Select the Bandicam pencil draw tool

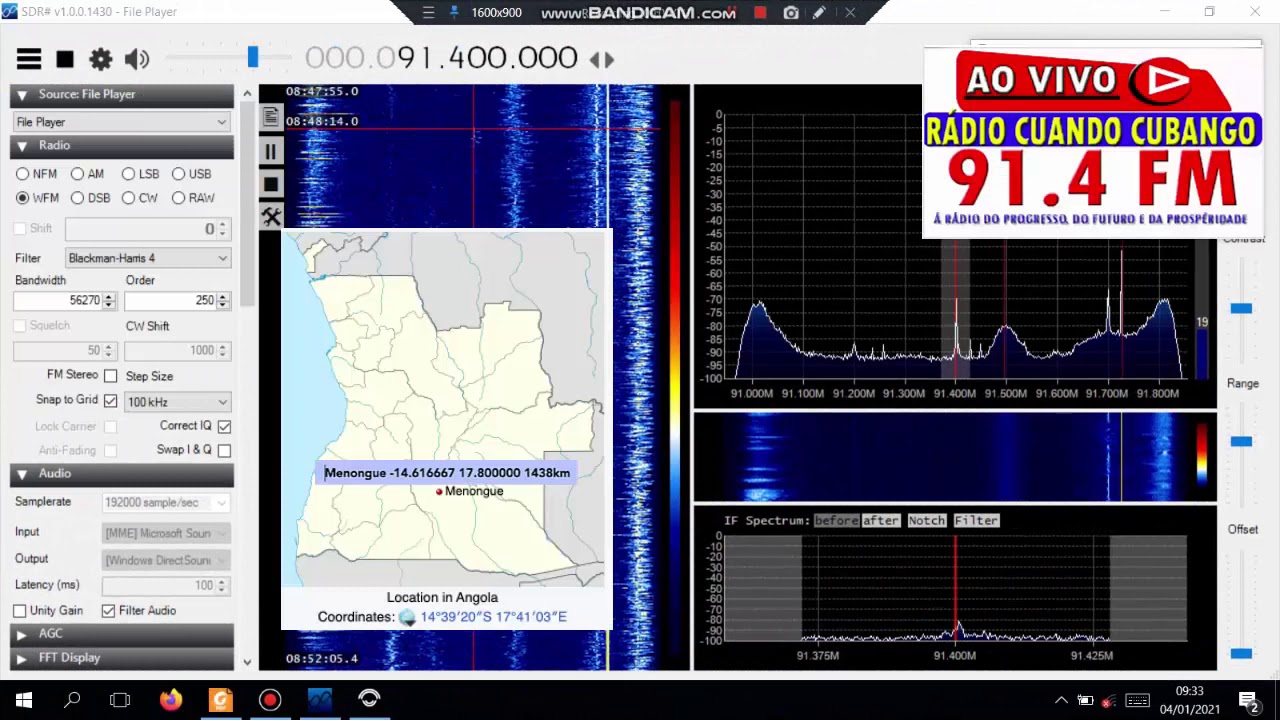point(820,13)
